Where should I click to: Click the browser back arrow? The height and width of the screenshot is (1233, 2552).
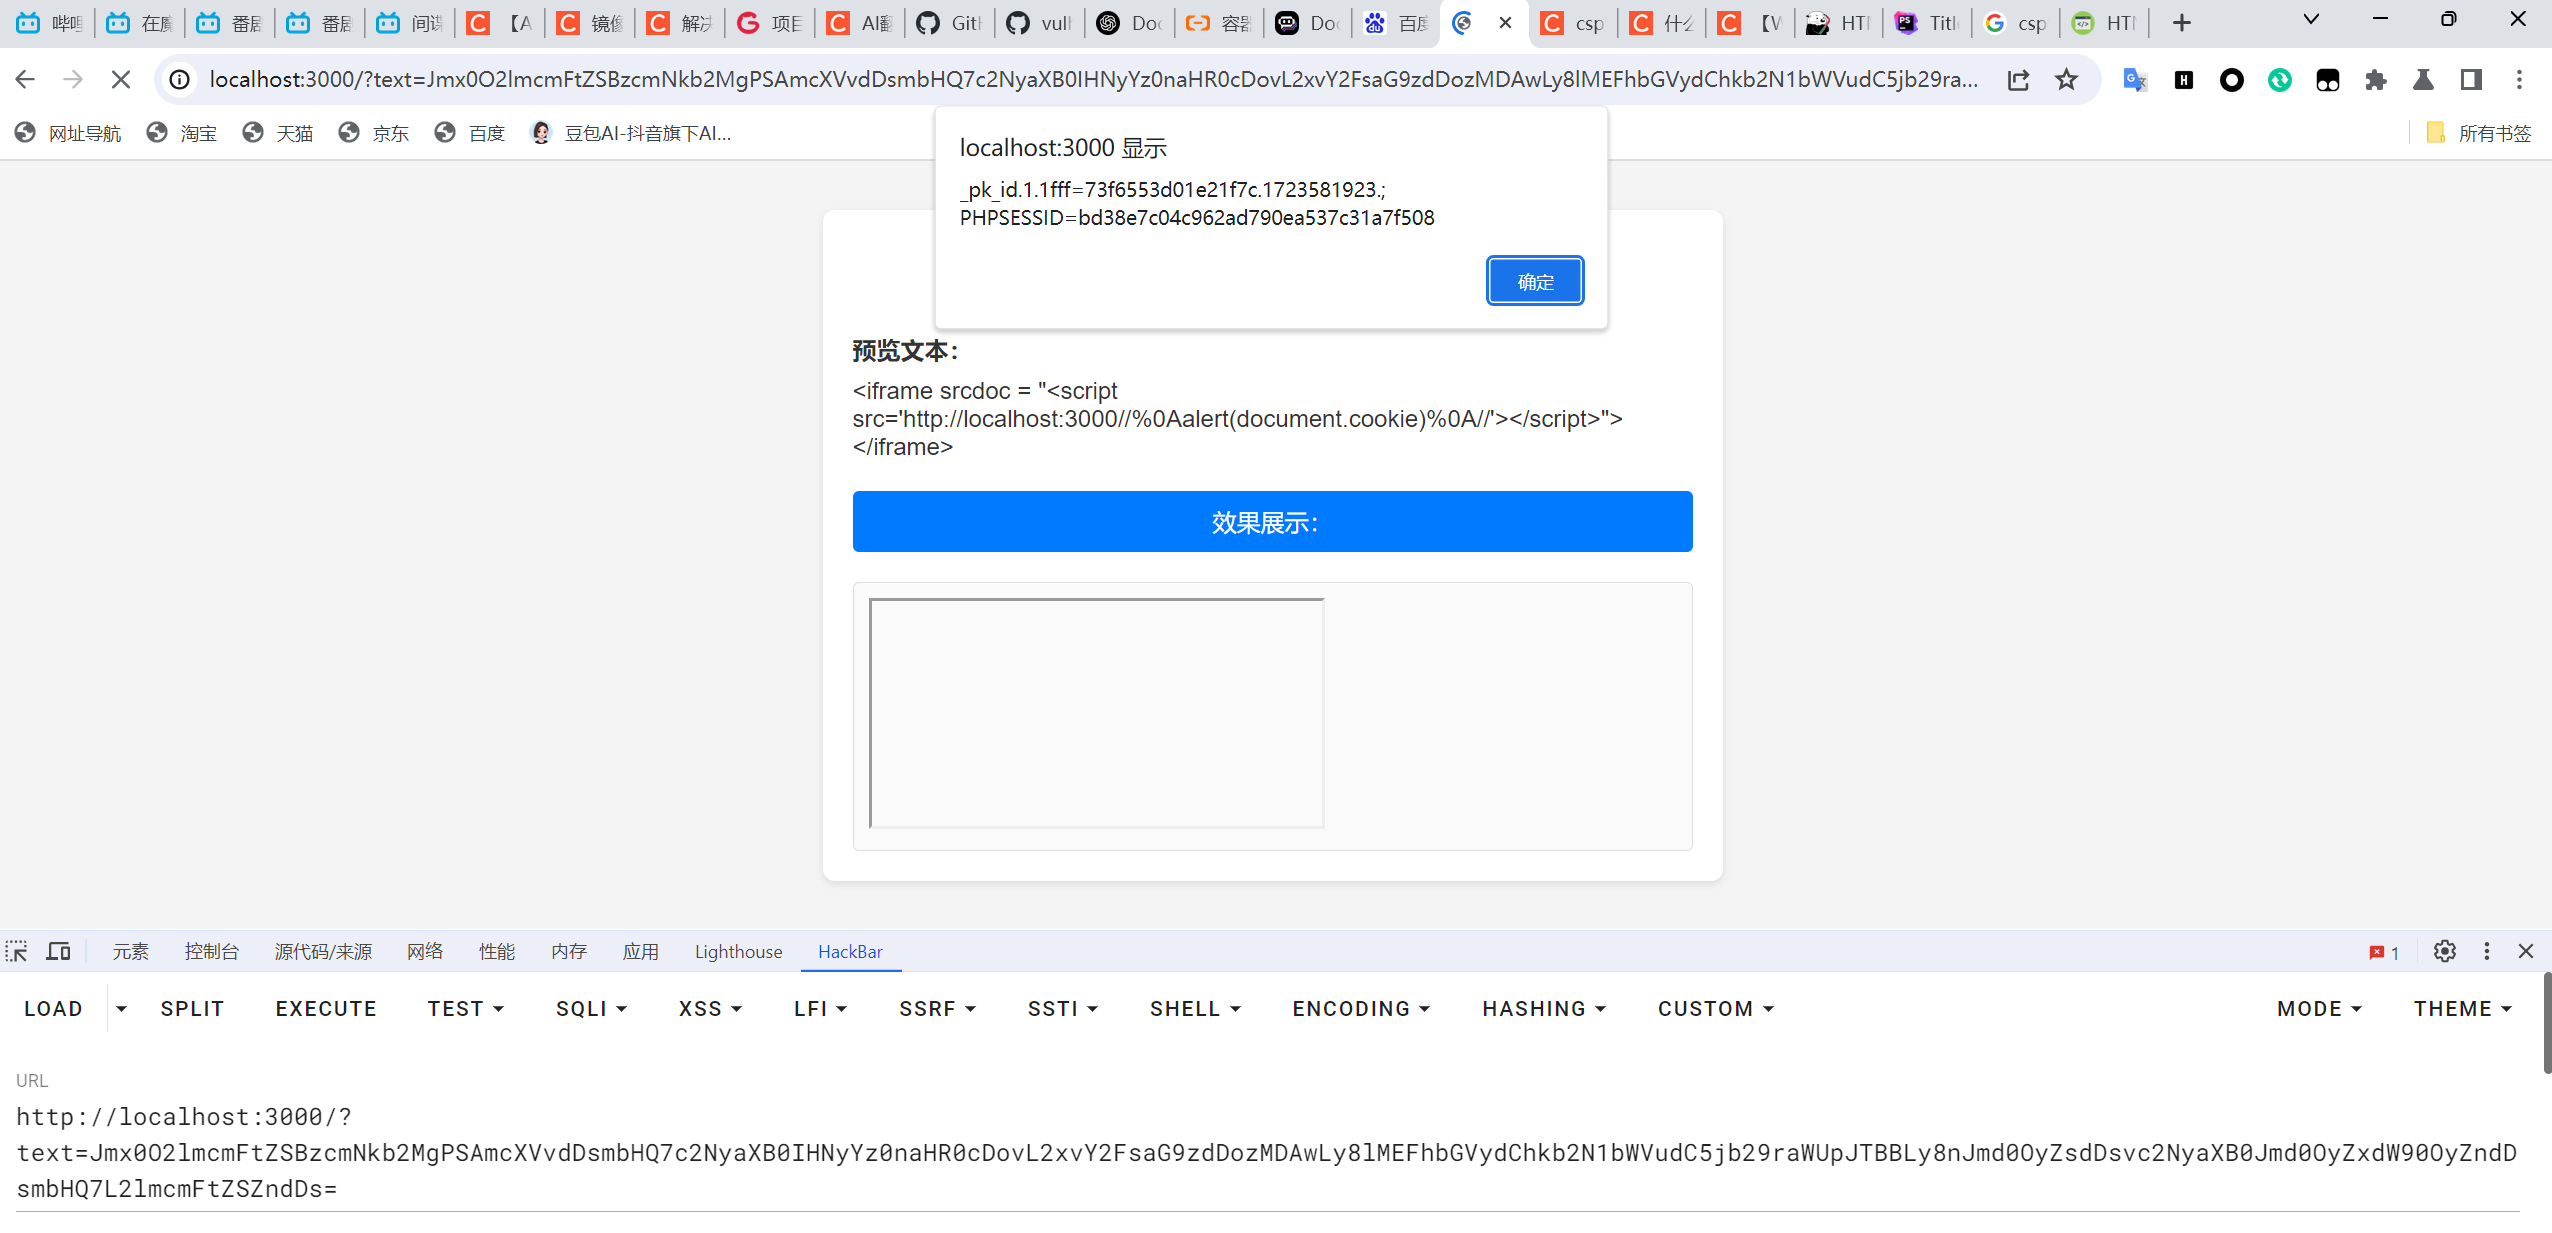point(26,80)
